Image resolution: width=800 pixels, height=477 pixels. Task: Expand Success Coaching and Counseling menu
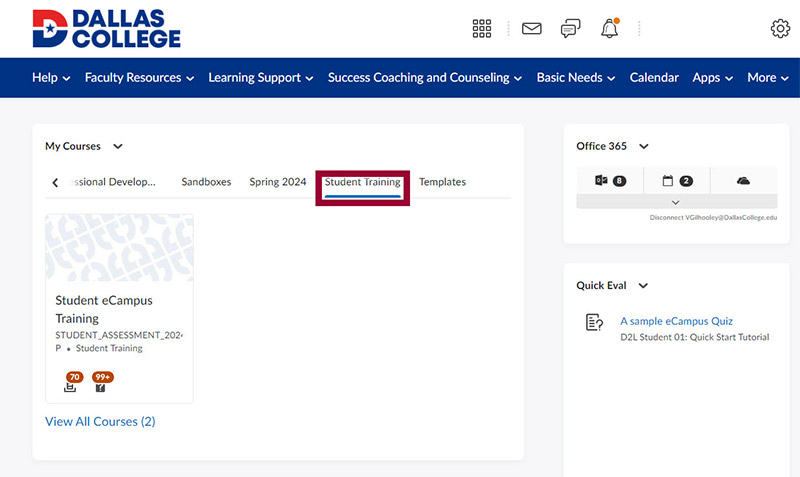(x=424, y=78)
